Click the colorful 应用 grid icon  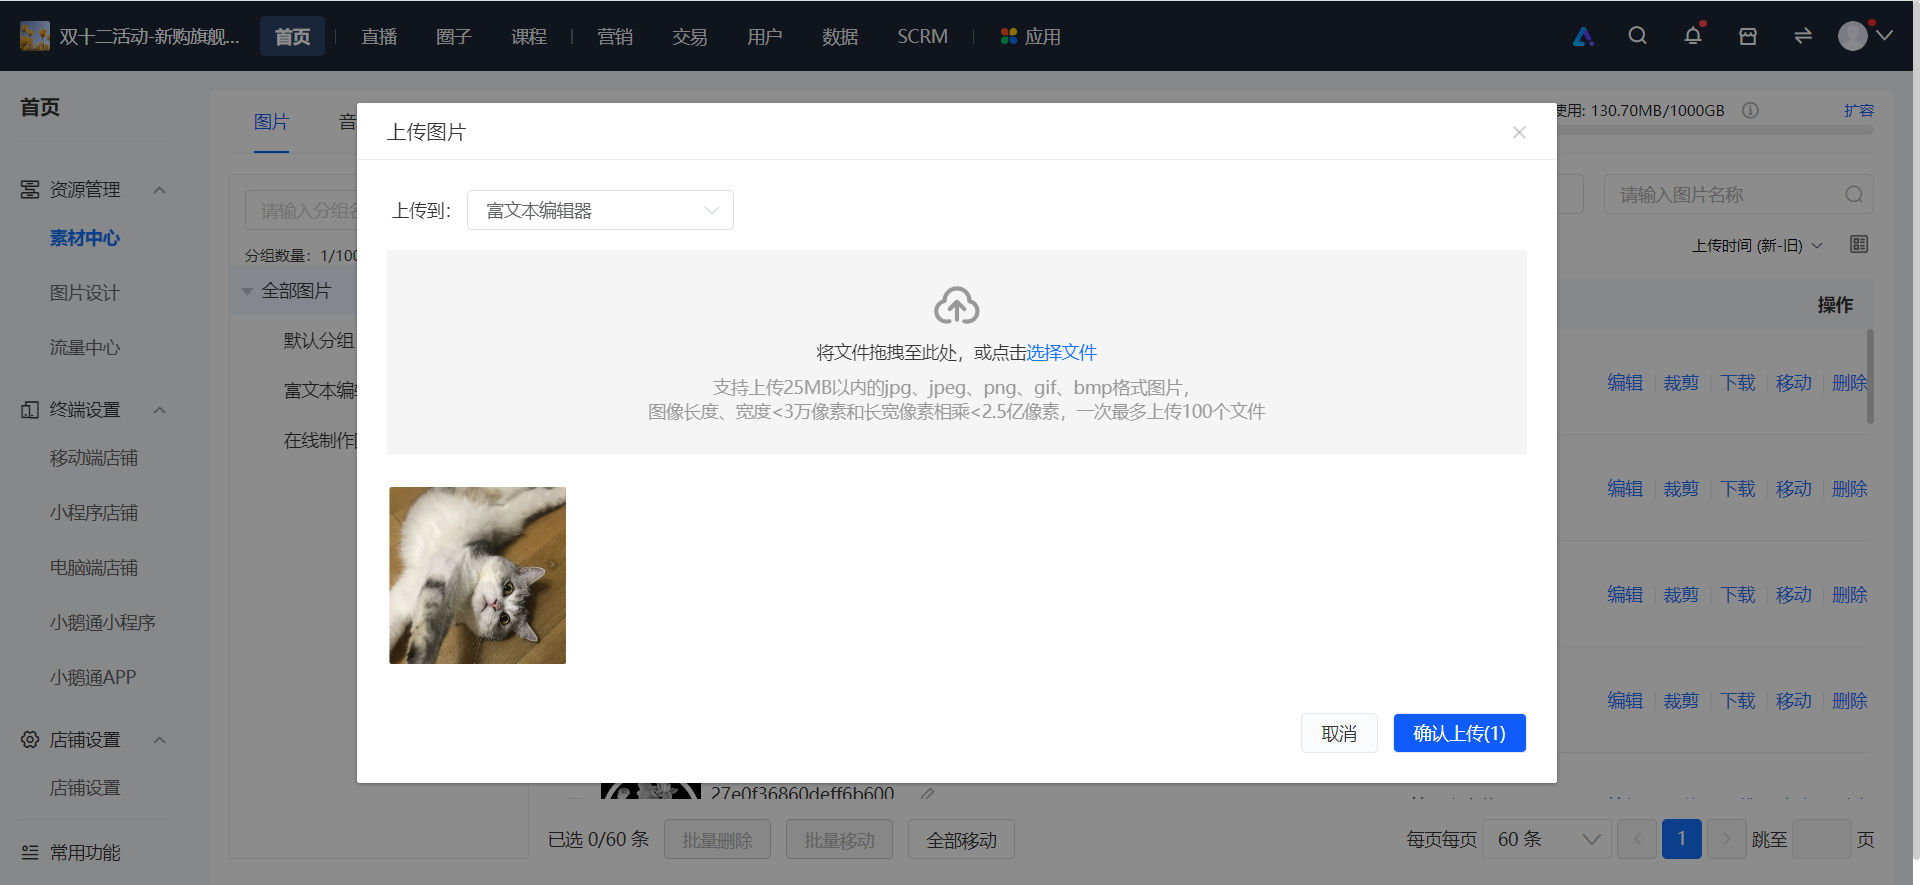[1008, 36]
